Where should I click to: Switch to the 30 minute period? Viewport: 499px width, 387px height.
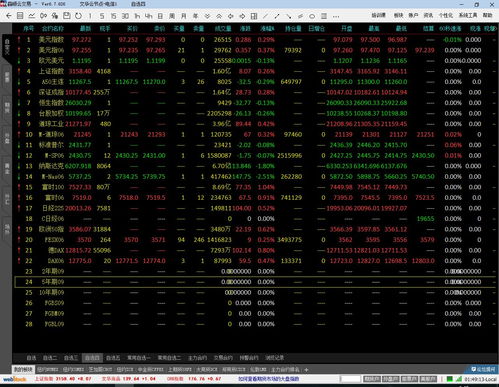point(125,16)
